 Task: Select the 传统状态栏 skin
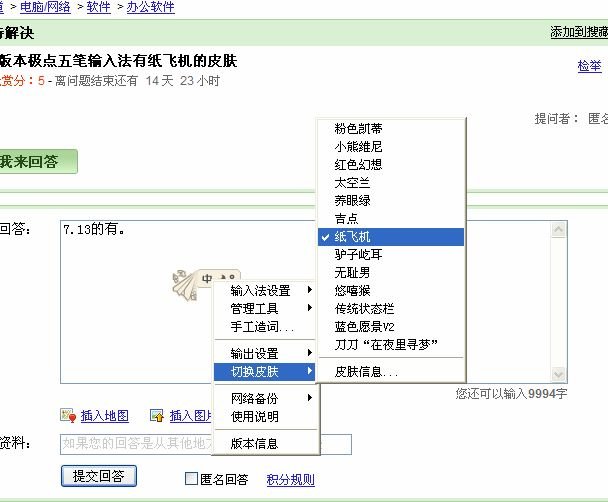click(391, 309)
